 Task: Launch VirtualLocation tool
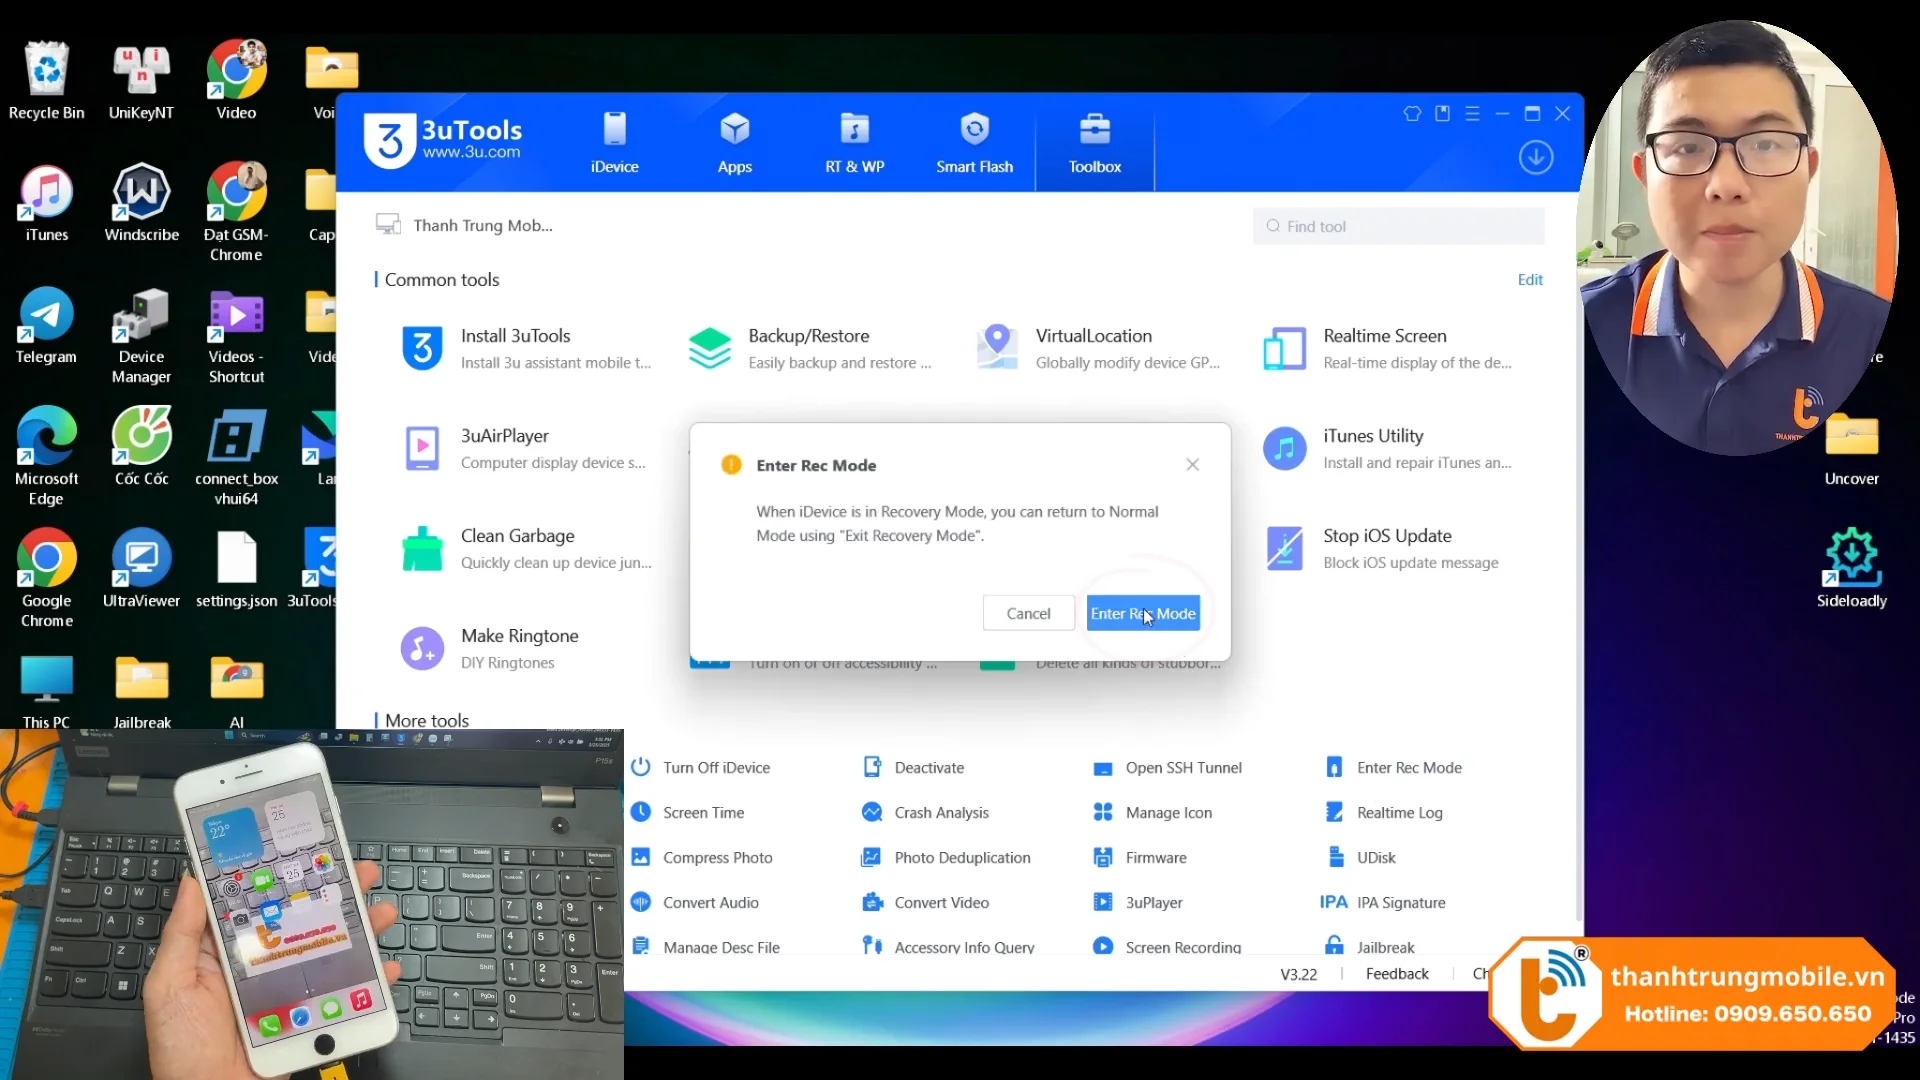1096,348
